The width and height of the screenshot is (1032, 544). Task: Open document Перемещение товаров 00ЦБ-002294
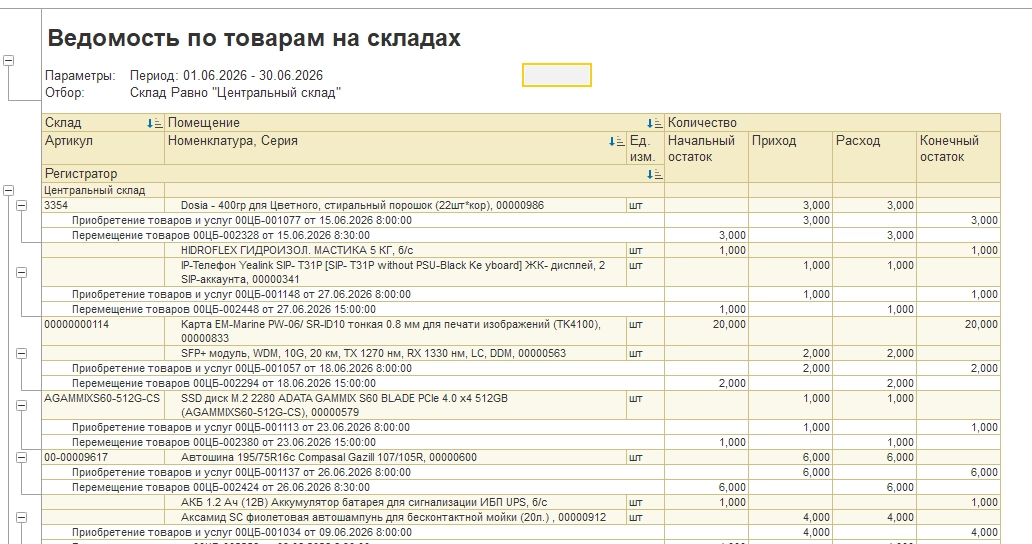point(224,383)
